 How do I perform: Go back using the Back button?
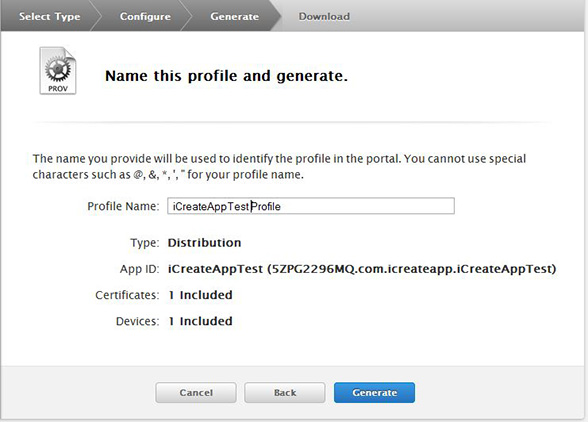285,393
